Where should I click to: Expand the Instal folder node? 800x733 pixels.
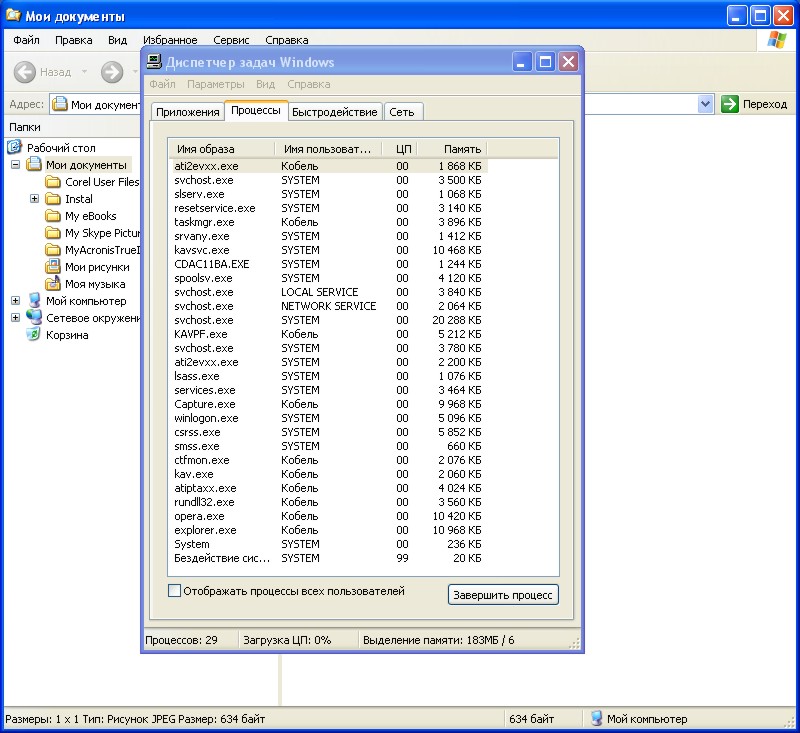coord(34,198)
